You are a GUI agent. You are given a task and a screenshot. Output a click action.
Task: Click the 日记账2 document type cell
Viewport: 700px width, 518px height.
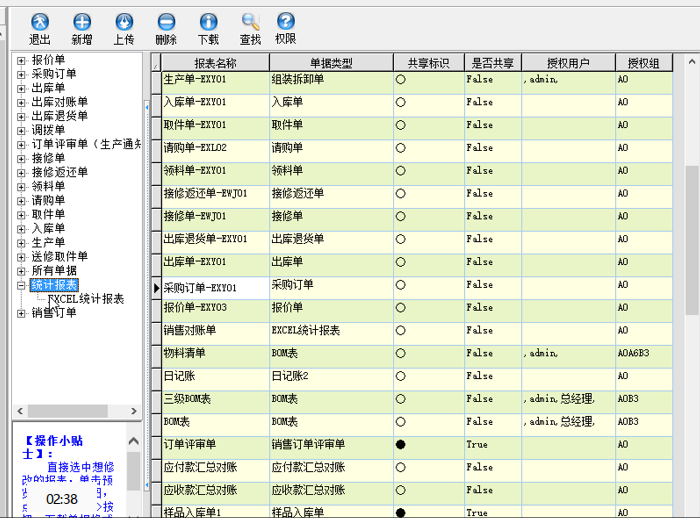331,380
